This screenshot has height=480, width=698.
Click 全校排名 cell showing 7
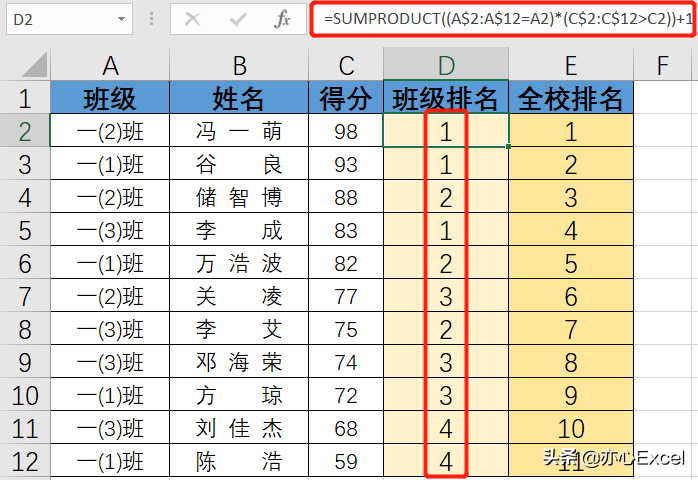[571, 328]
